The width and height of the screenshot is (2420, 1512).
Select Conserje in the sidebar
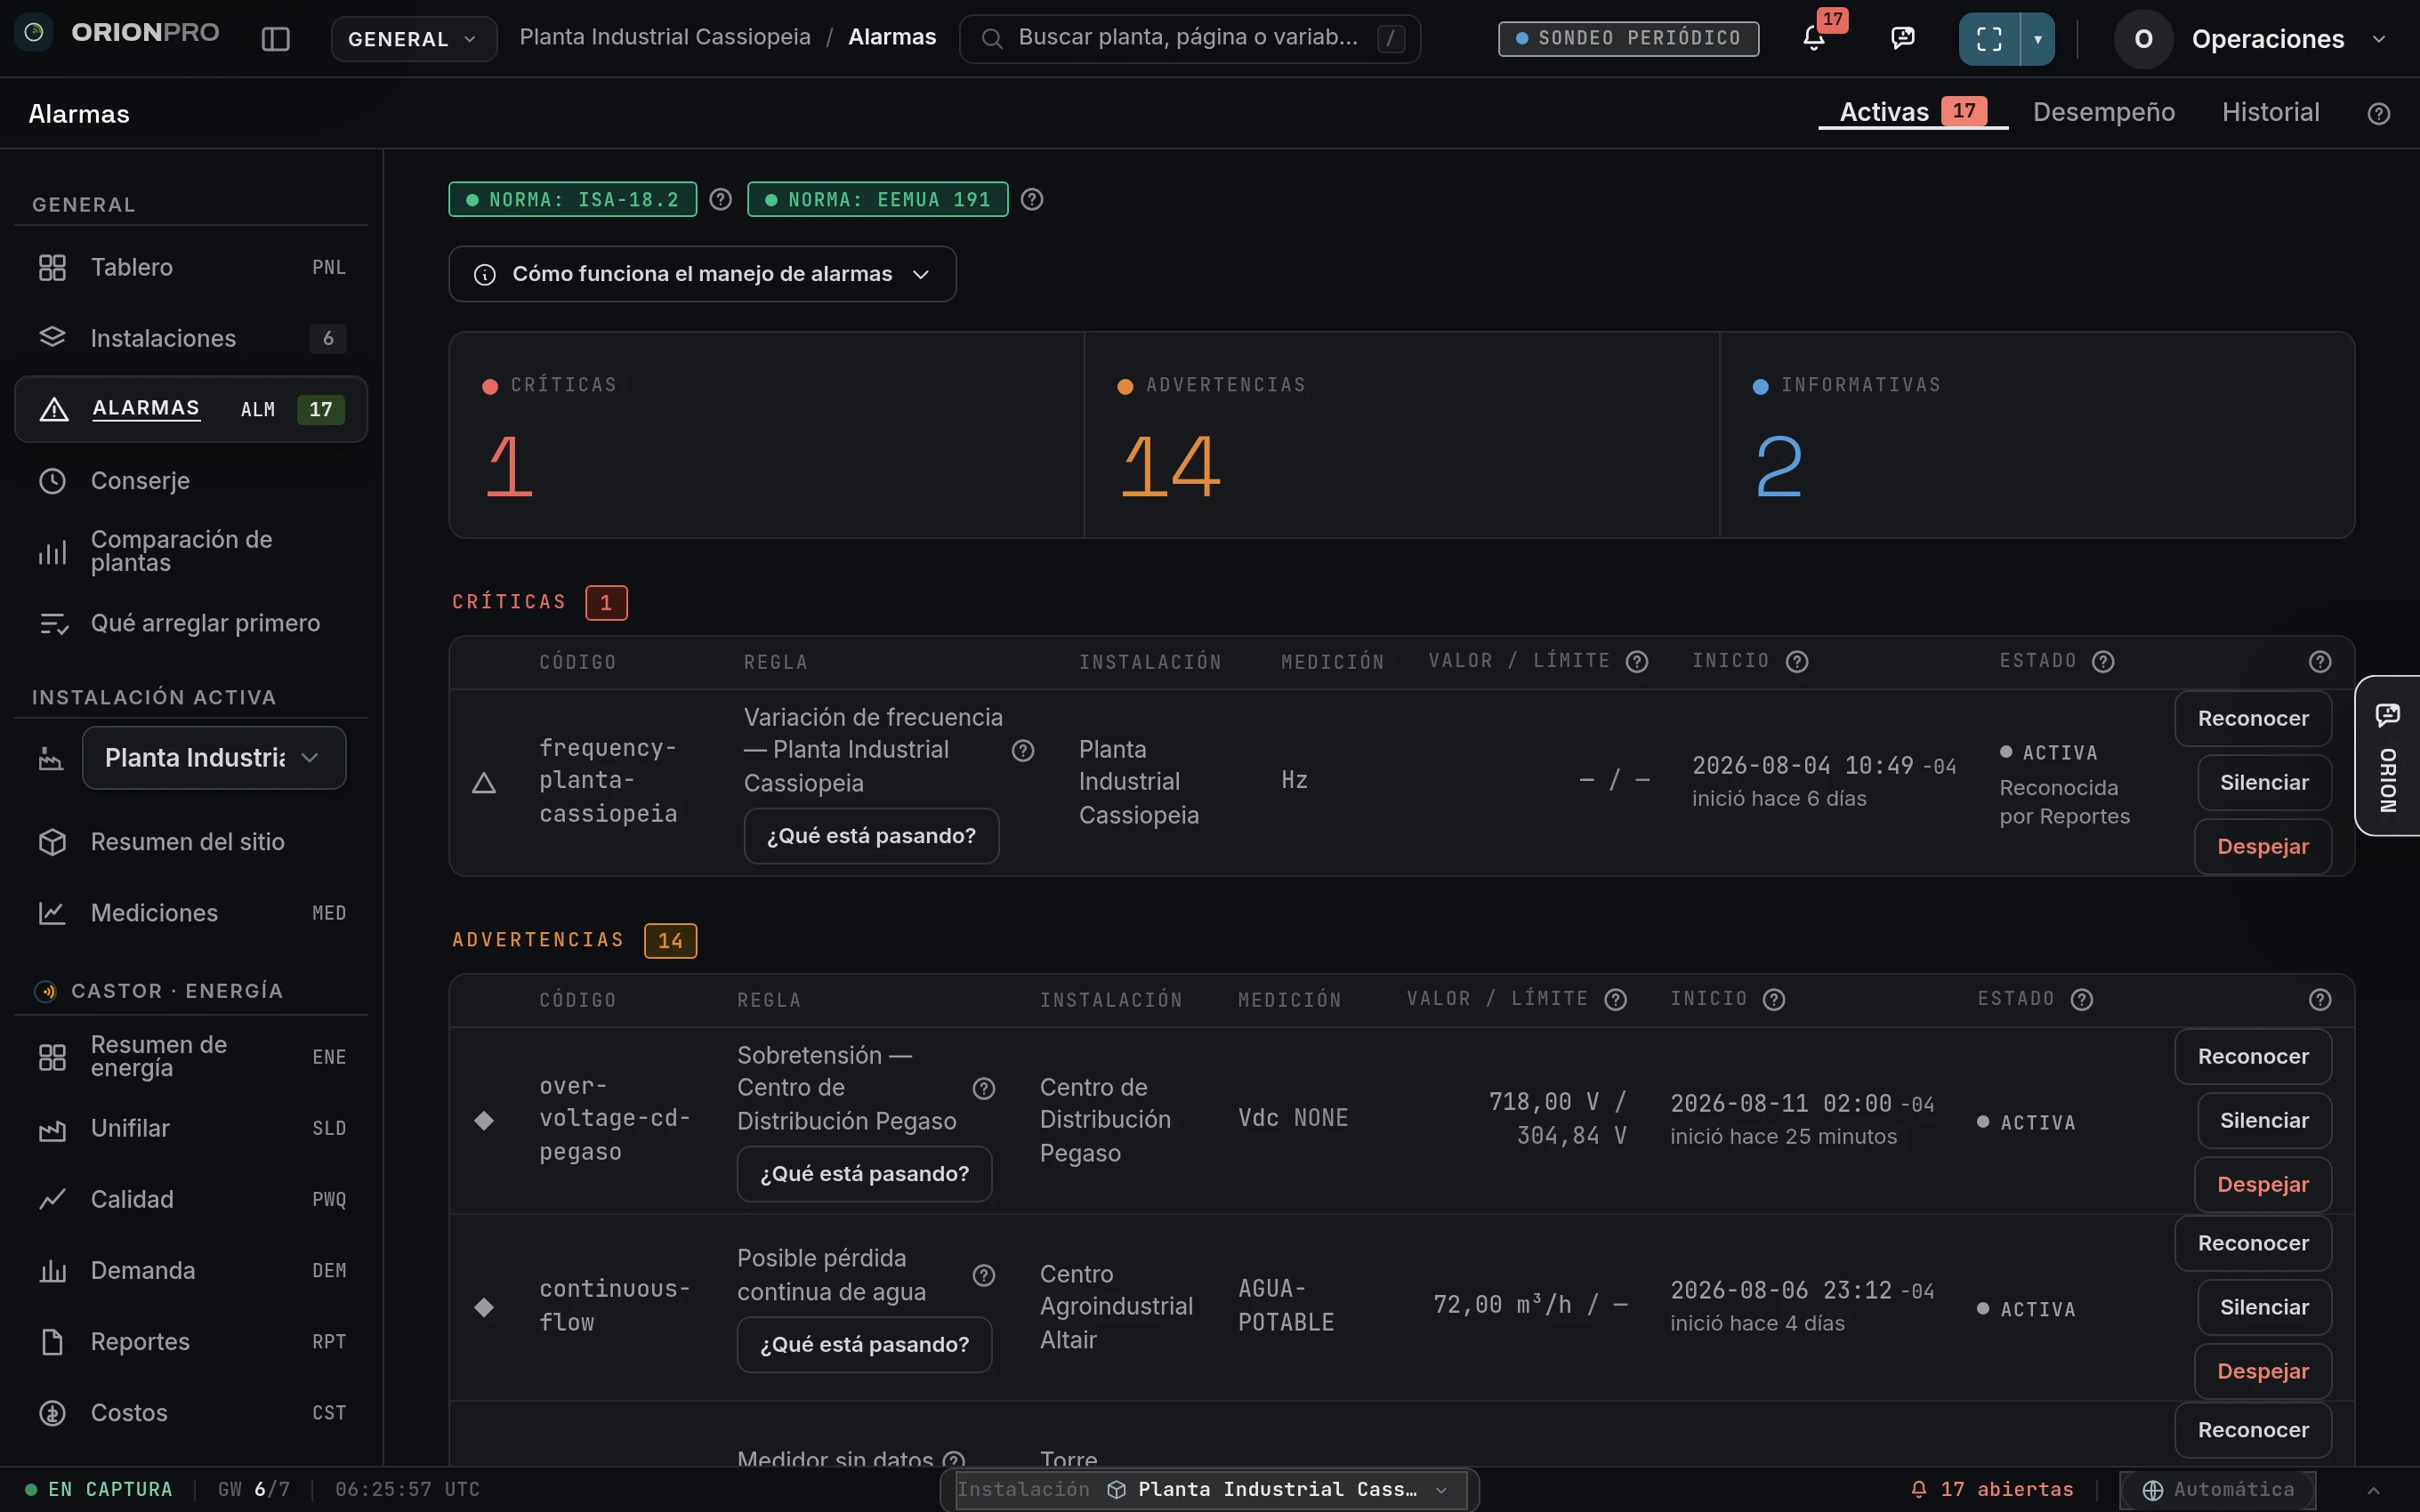(x=191, y=481)
